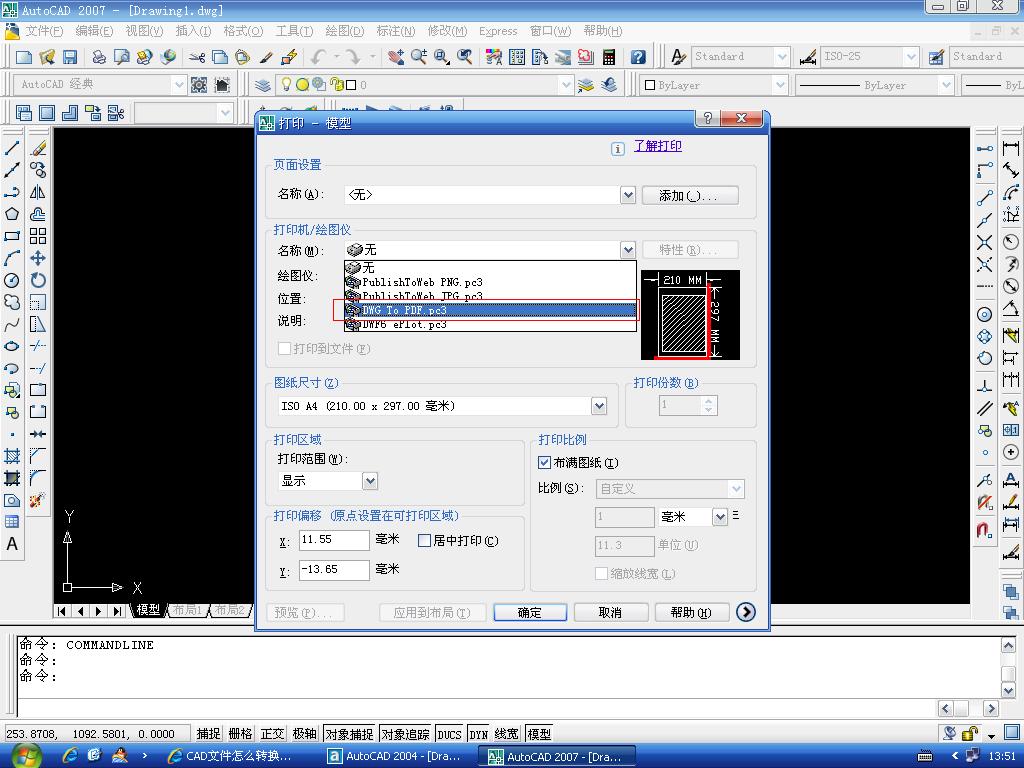
Task: Open the 绘图(D) menu
Action: pyautogui.click(x=344, y=31)
